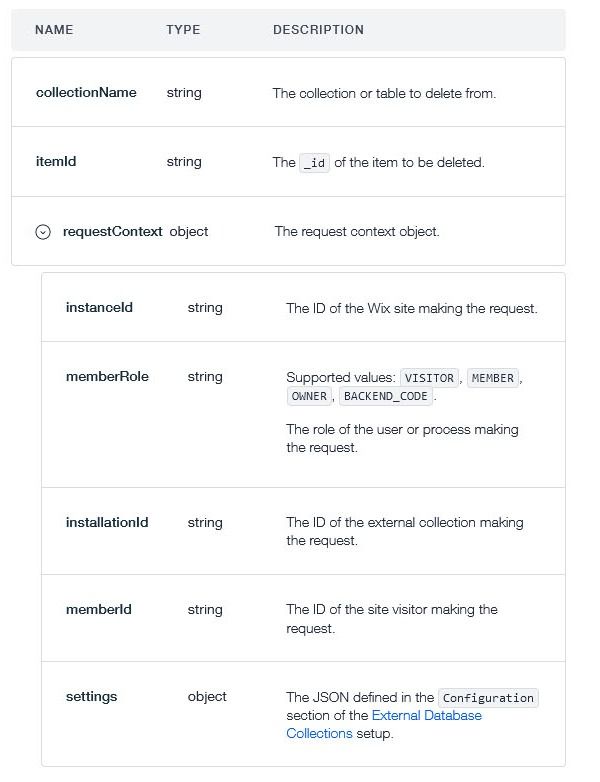Click the requestContext parameter label
Screen dimensions: 600x782
[x=112, y=232]
